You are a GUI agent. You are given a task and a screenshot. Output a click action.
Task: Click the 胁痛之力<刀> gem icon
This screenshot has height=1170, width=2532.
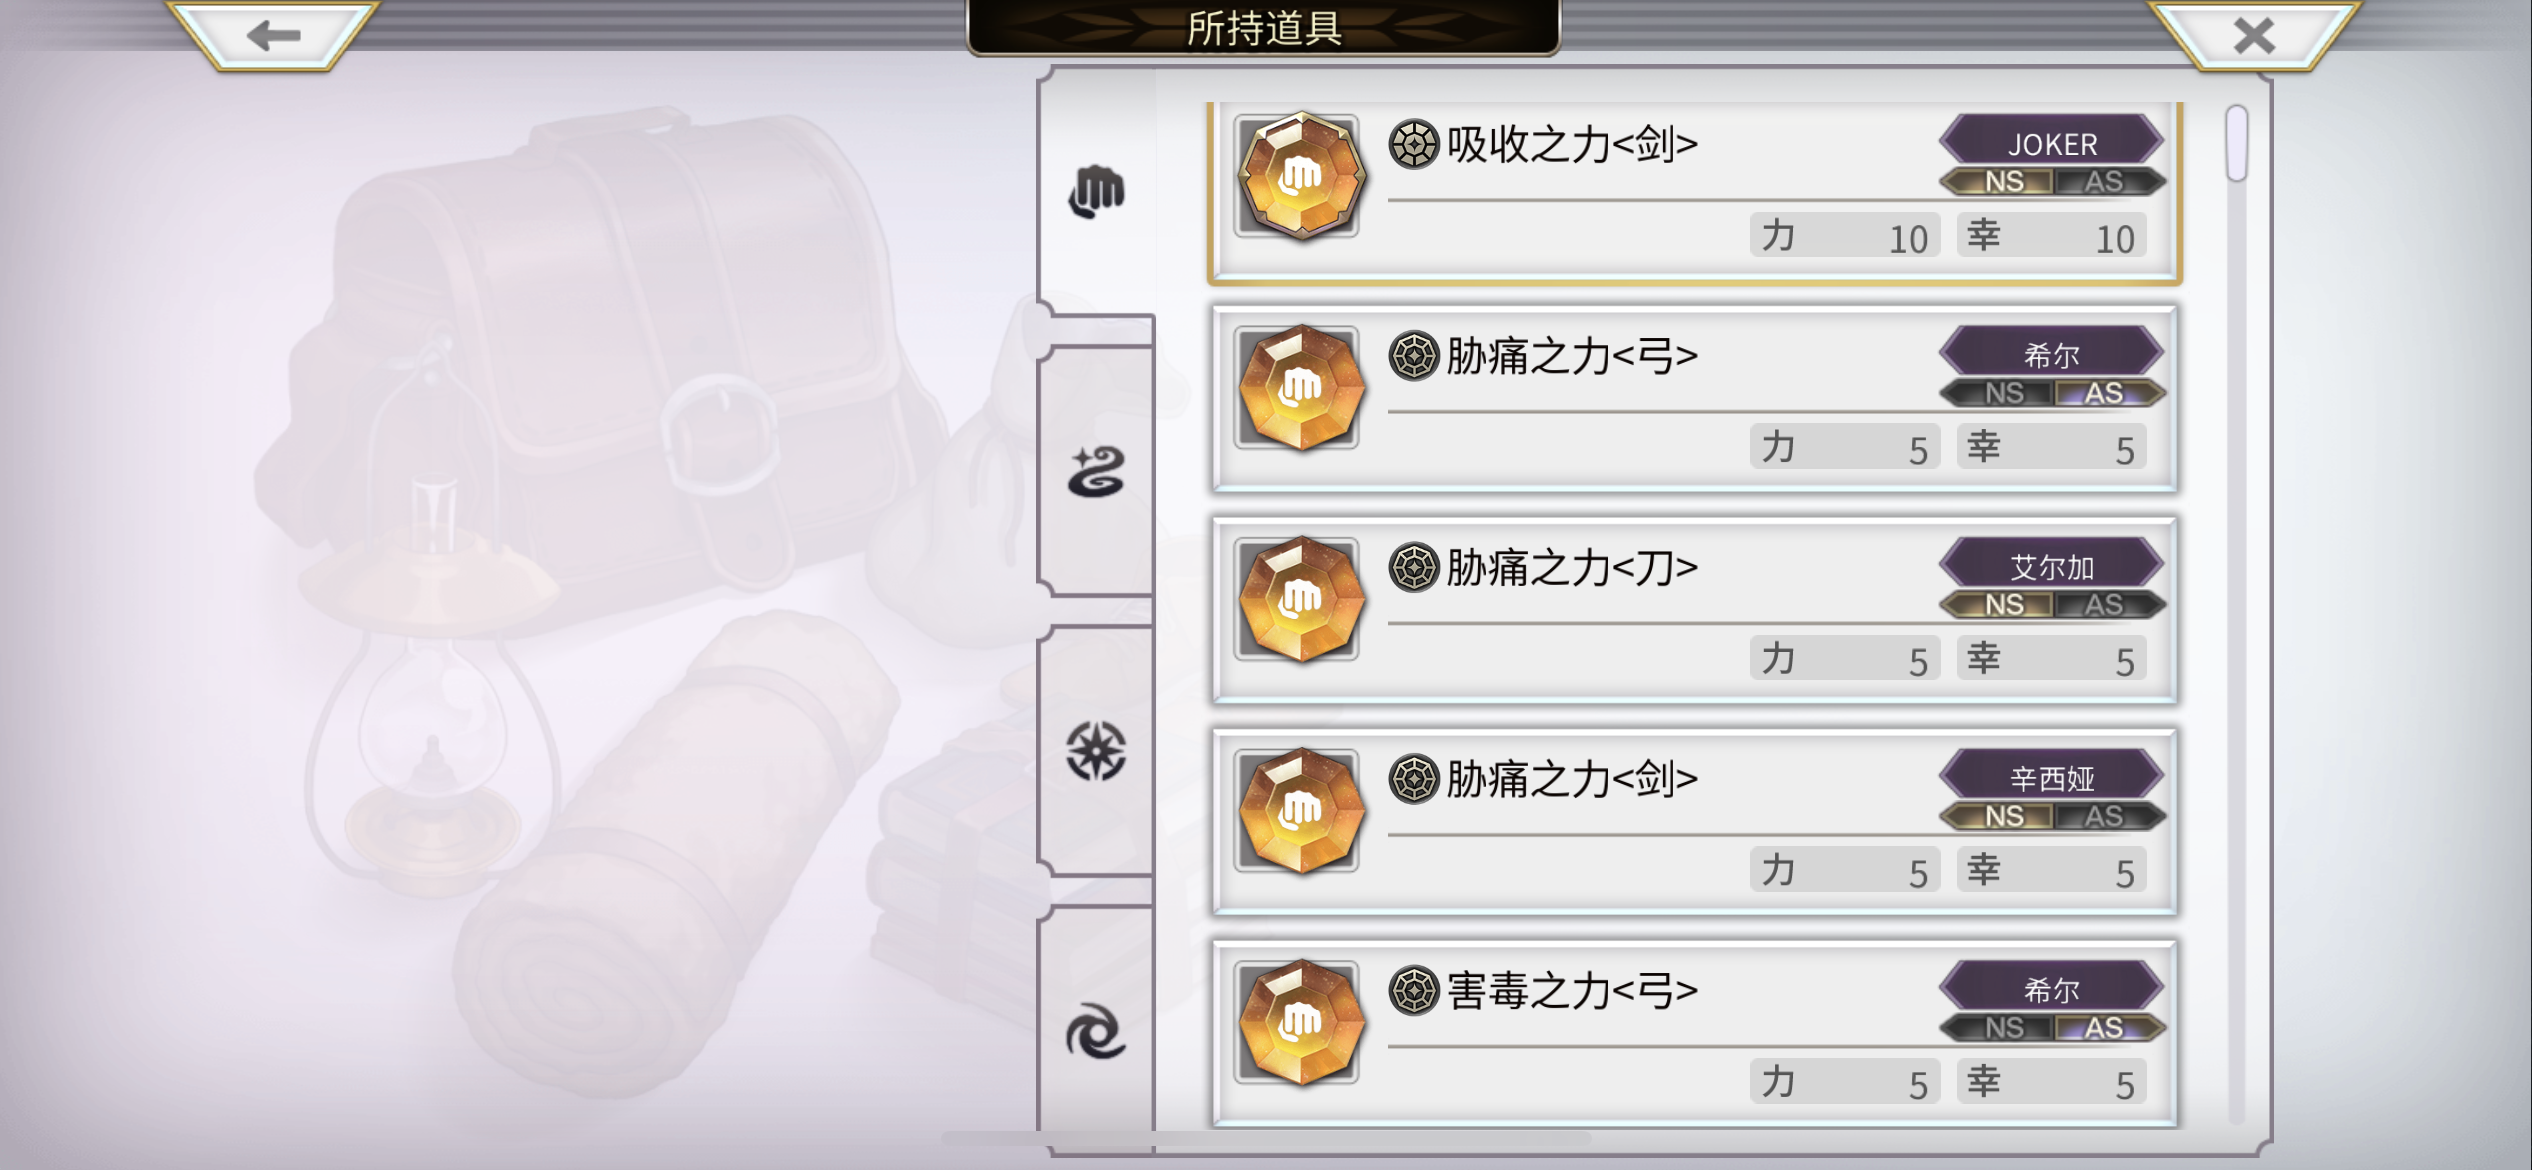click(x=1299, y=599)
